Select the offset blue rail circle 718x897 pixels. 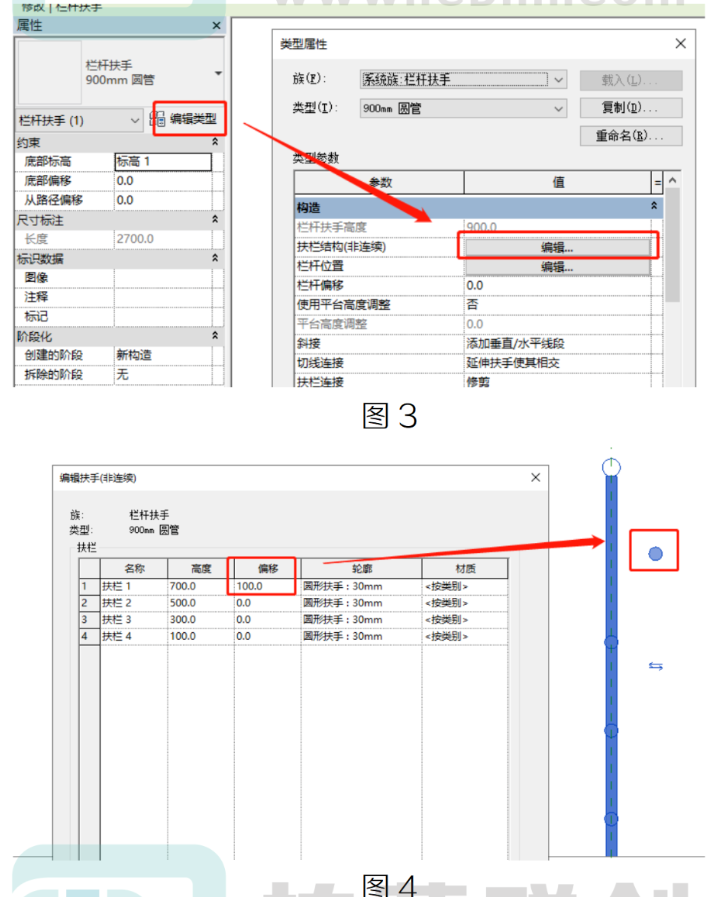656,553
